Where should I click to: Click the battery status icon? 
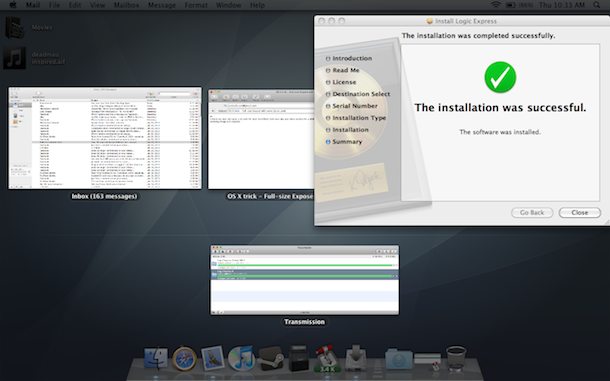[x=511, y=5]
